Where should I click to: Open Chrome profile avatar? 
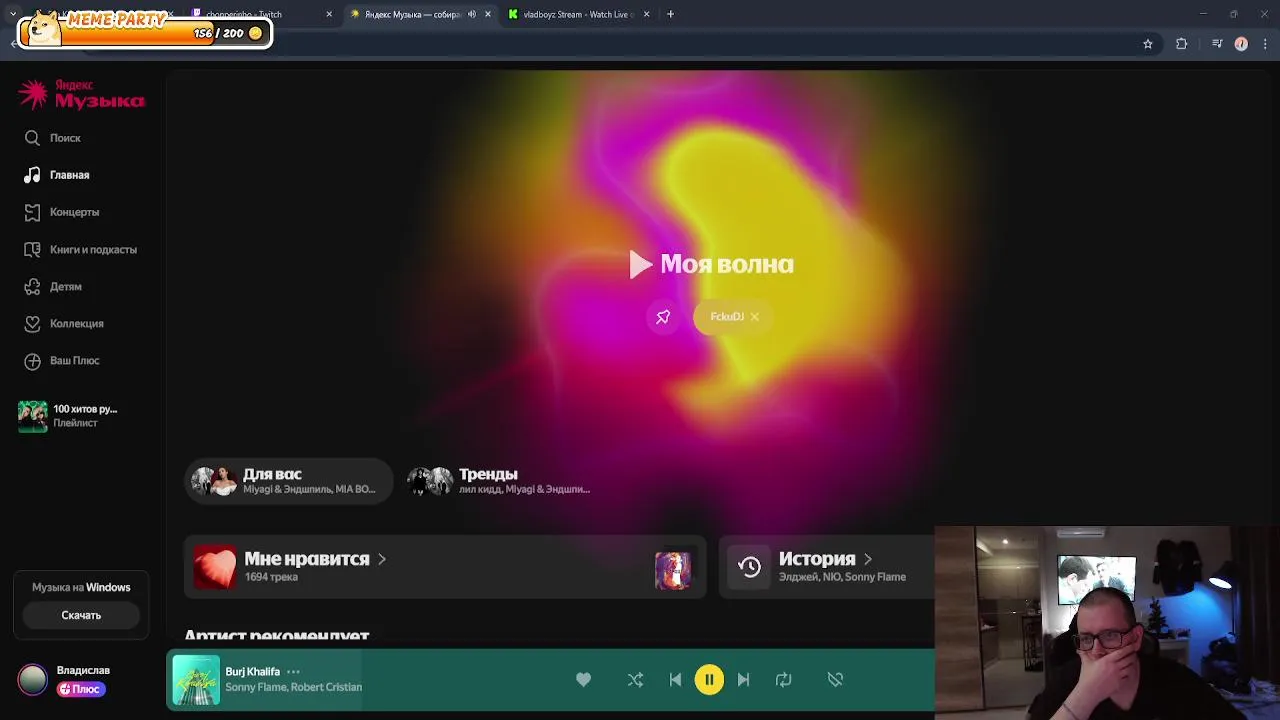click(x=1241, y=44)
